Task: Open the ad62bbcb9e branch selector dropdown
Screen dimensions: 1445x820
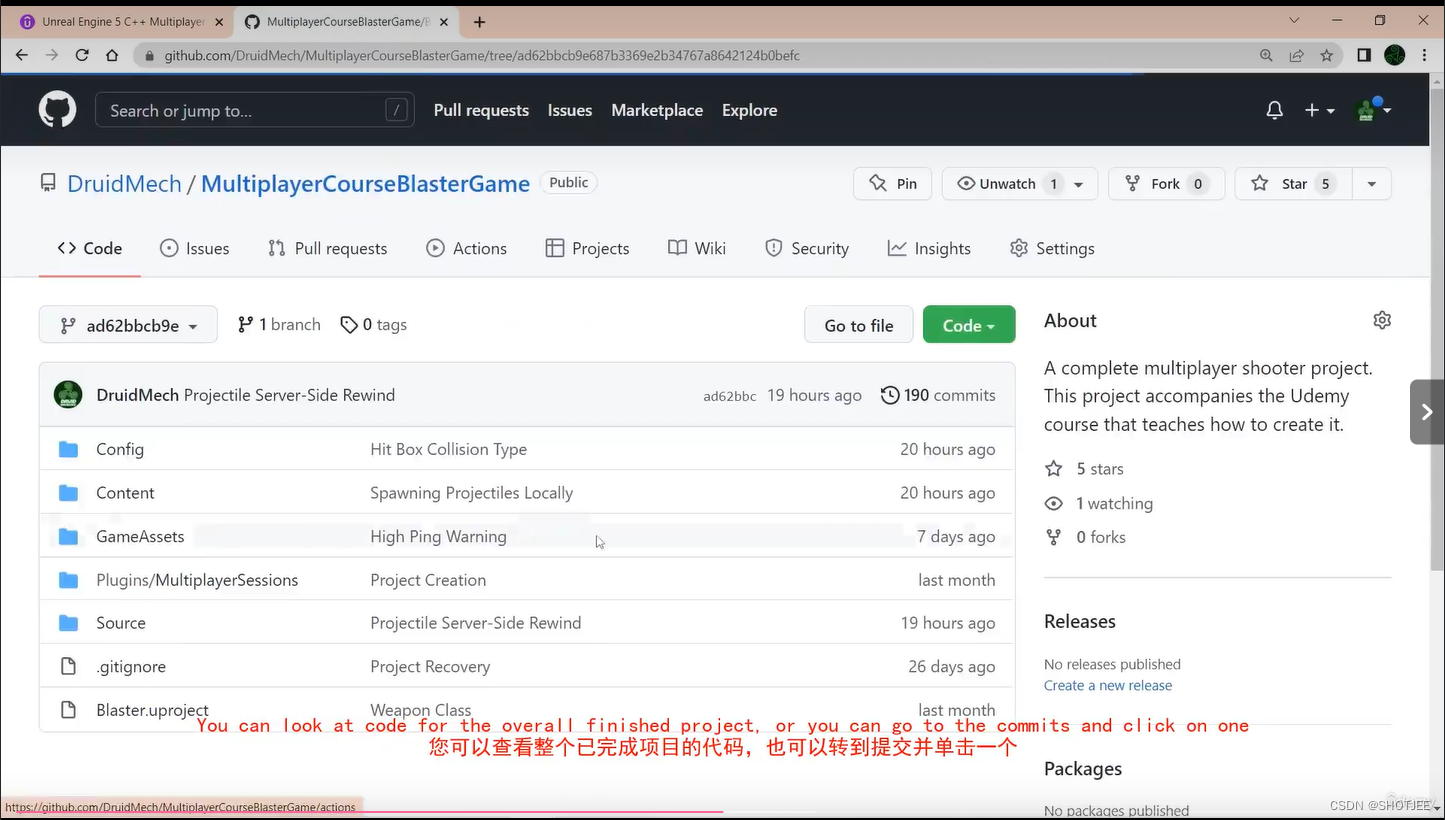Action: [x=128, y=325]
